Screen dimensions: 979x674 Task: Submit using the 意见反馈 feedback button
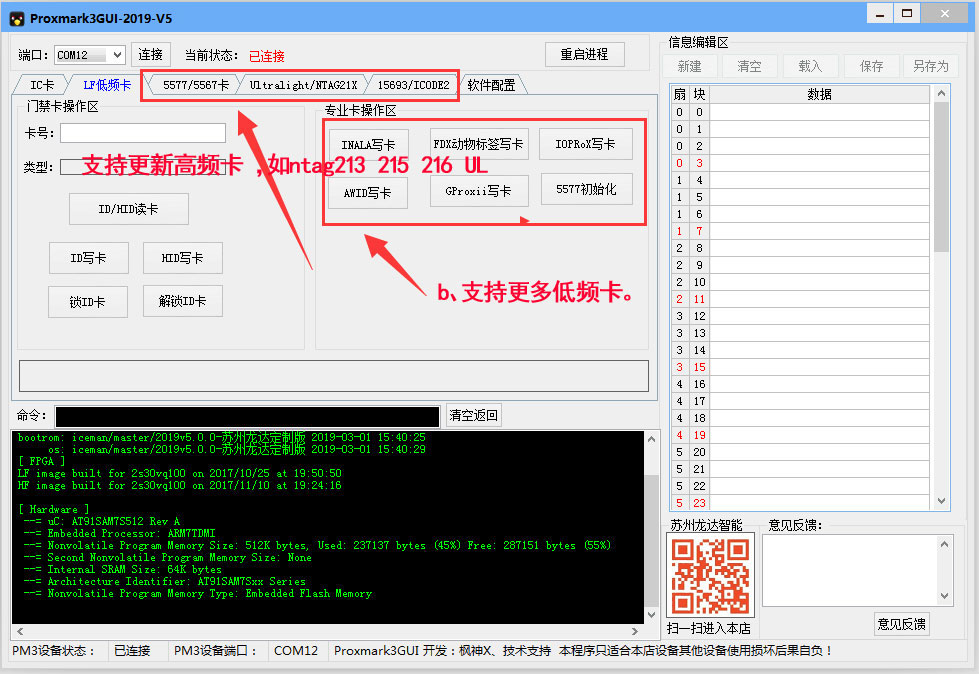900,624
